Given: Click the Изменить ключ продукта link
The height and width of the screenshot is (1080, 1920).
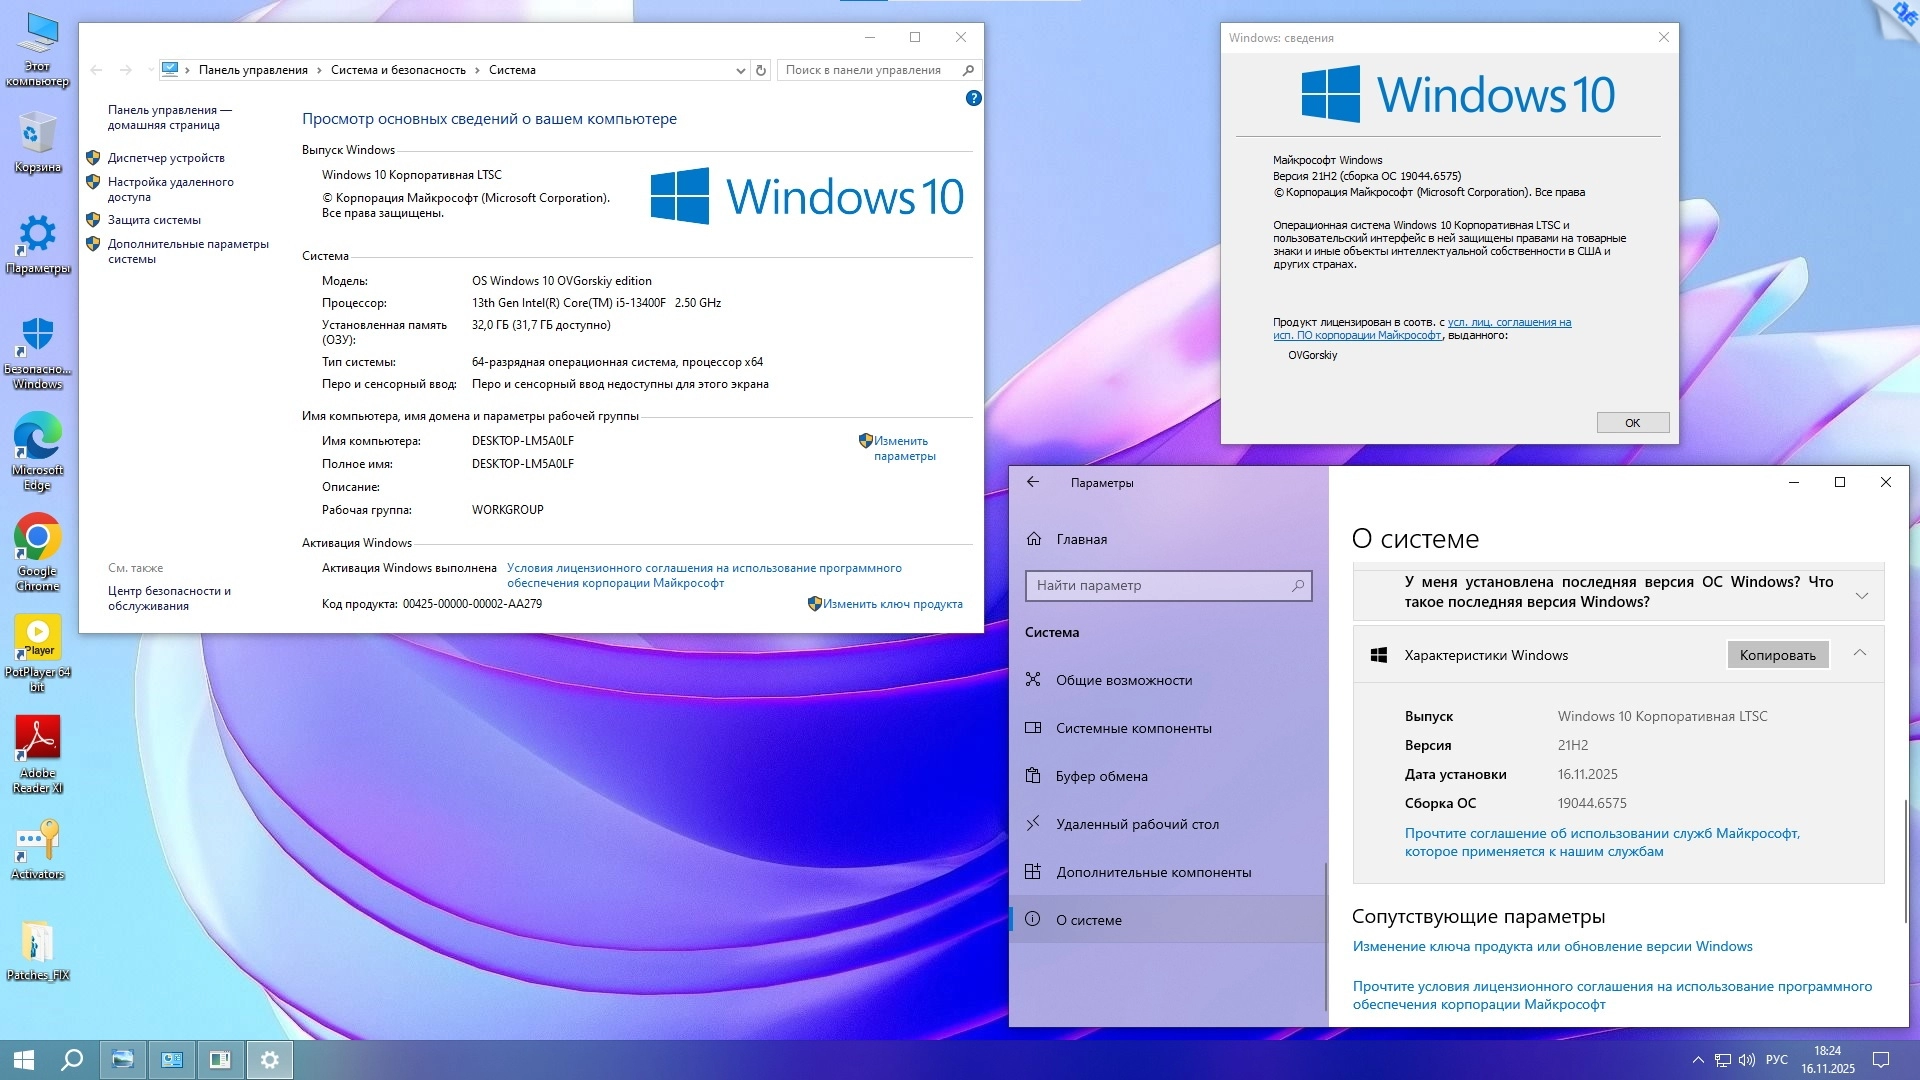Looking at the screenshot, I should click(x=892, y=604).
